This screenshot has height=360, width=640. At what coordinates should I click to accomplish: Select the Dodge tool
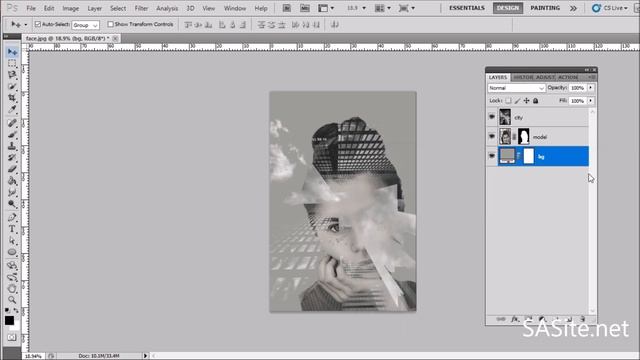coord(12,203)
